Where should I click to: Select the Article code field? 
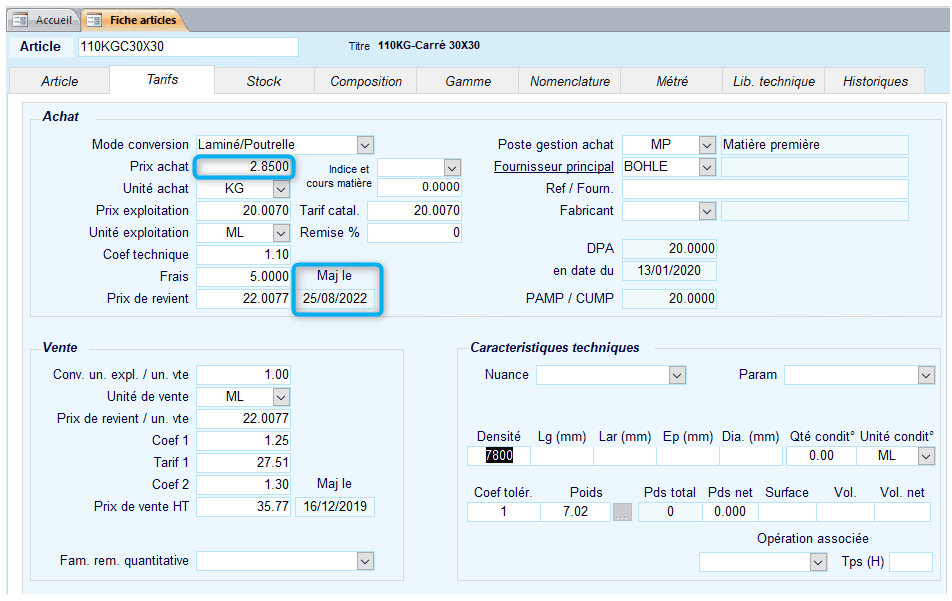pyautogui.click(x=188, y=47)
